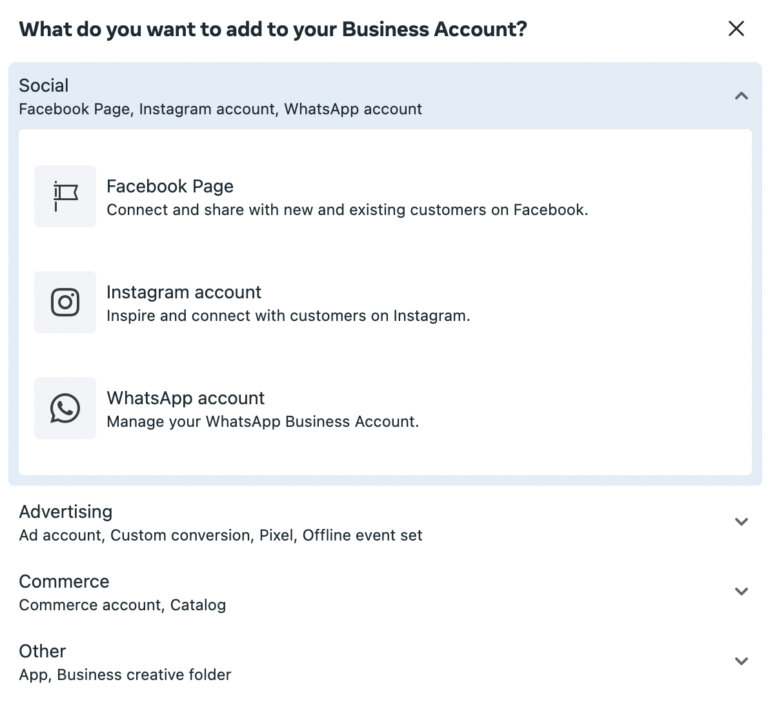Image resolution: width=768 pixels, height=711 pixels.
Task: Open the Other category heading
Action: [43, 651]
